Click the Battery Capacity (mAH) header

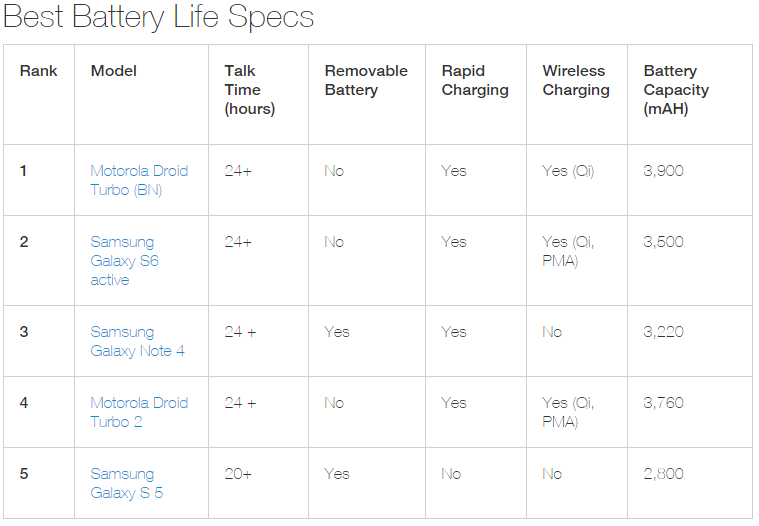tap(676, 90)
